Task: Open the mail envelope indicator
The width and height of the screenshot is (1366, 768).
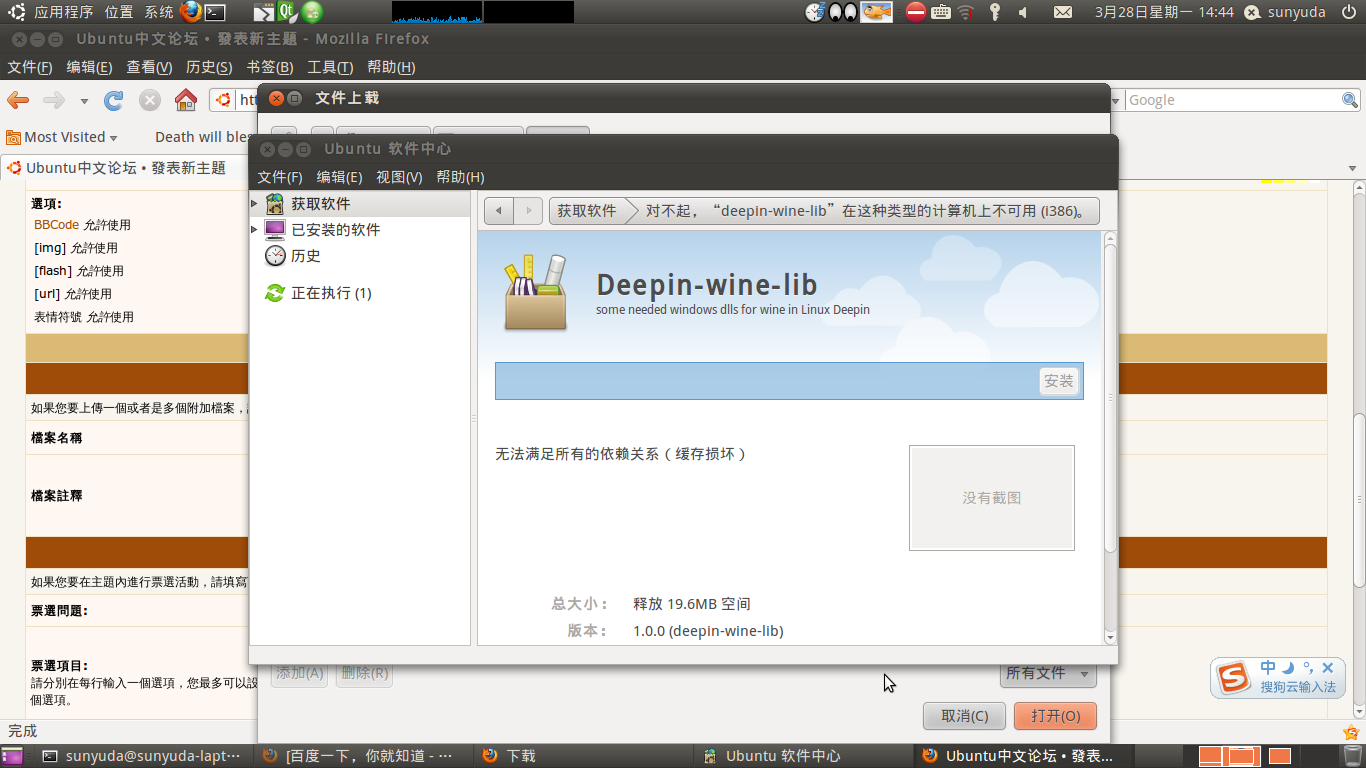Action: 1063,12
